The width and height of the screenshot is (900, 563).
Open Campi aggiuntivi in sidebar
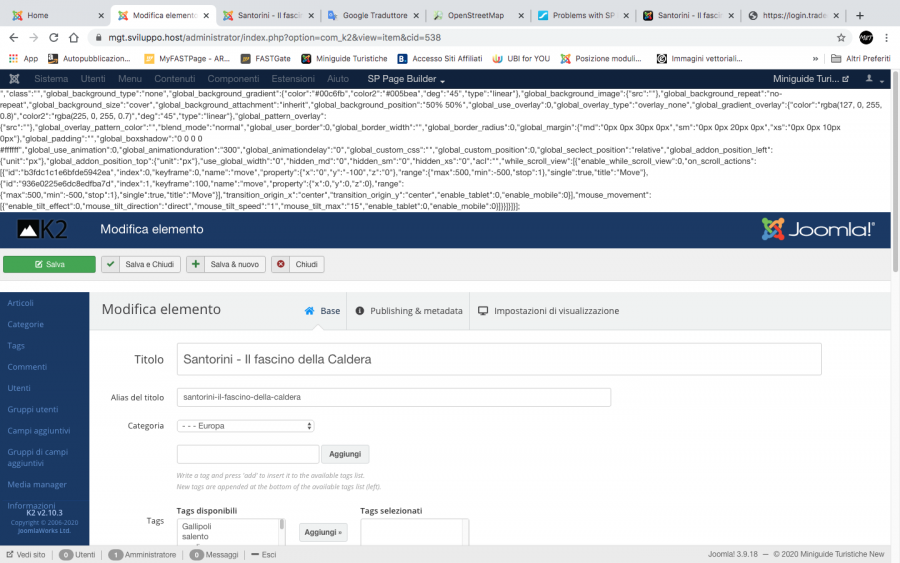38,430
